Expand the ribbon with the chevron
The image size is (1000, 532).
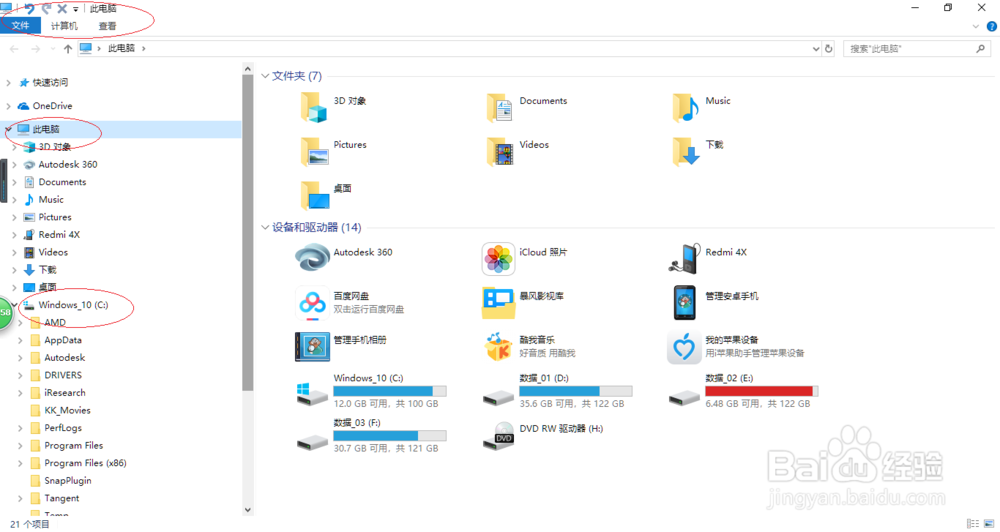[x=975, y=26]
